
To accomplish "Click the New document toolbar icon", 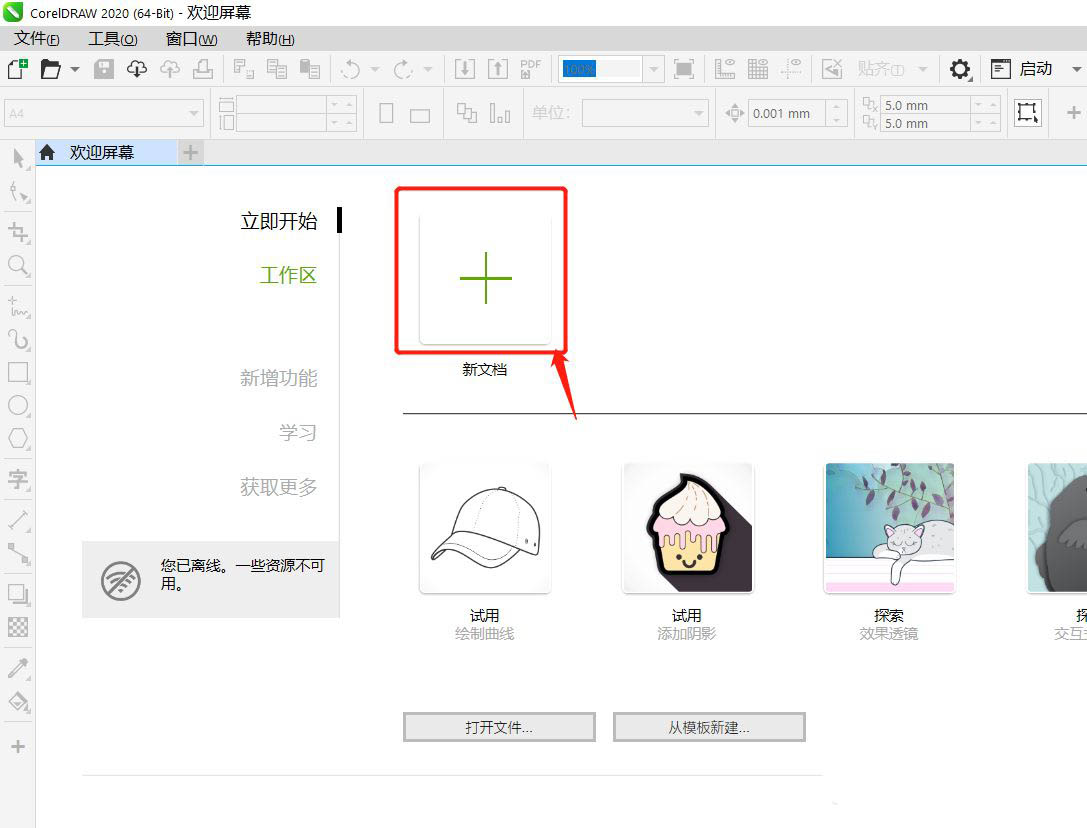I will (x=17, y=69).
